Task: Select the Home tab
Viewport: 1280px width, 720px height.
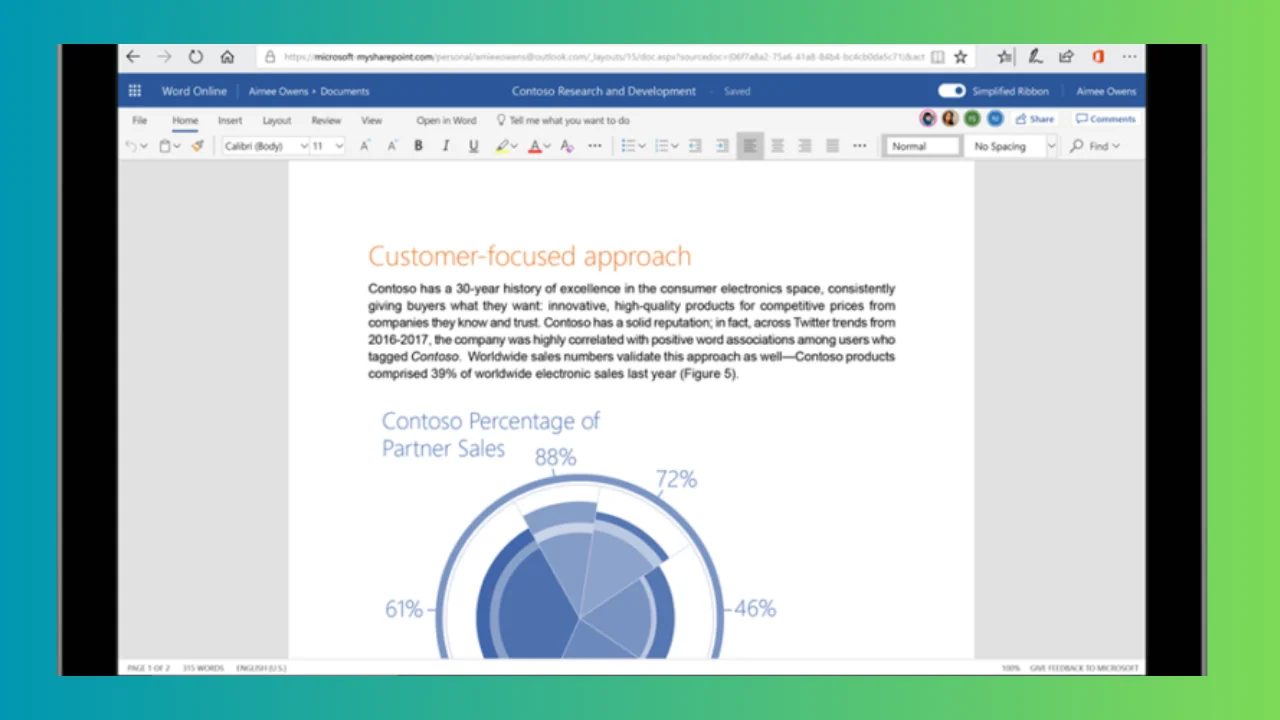Action: tap(185, 120)
